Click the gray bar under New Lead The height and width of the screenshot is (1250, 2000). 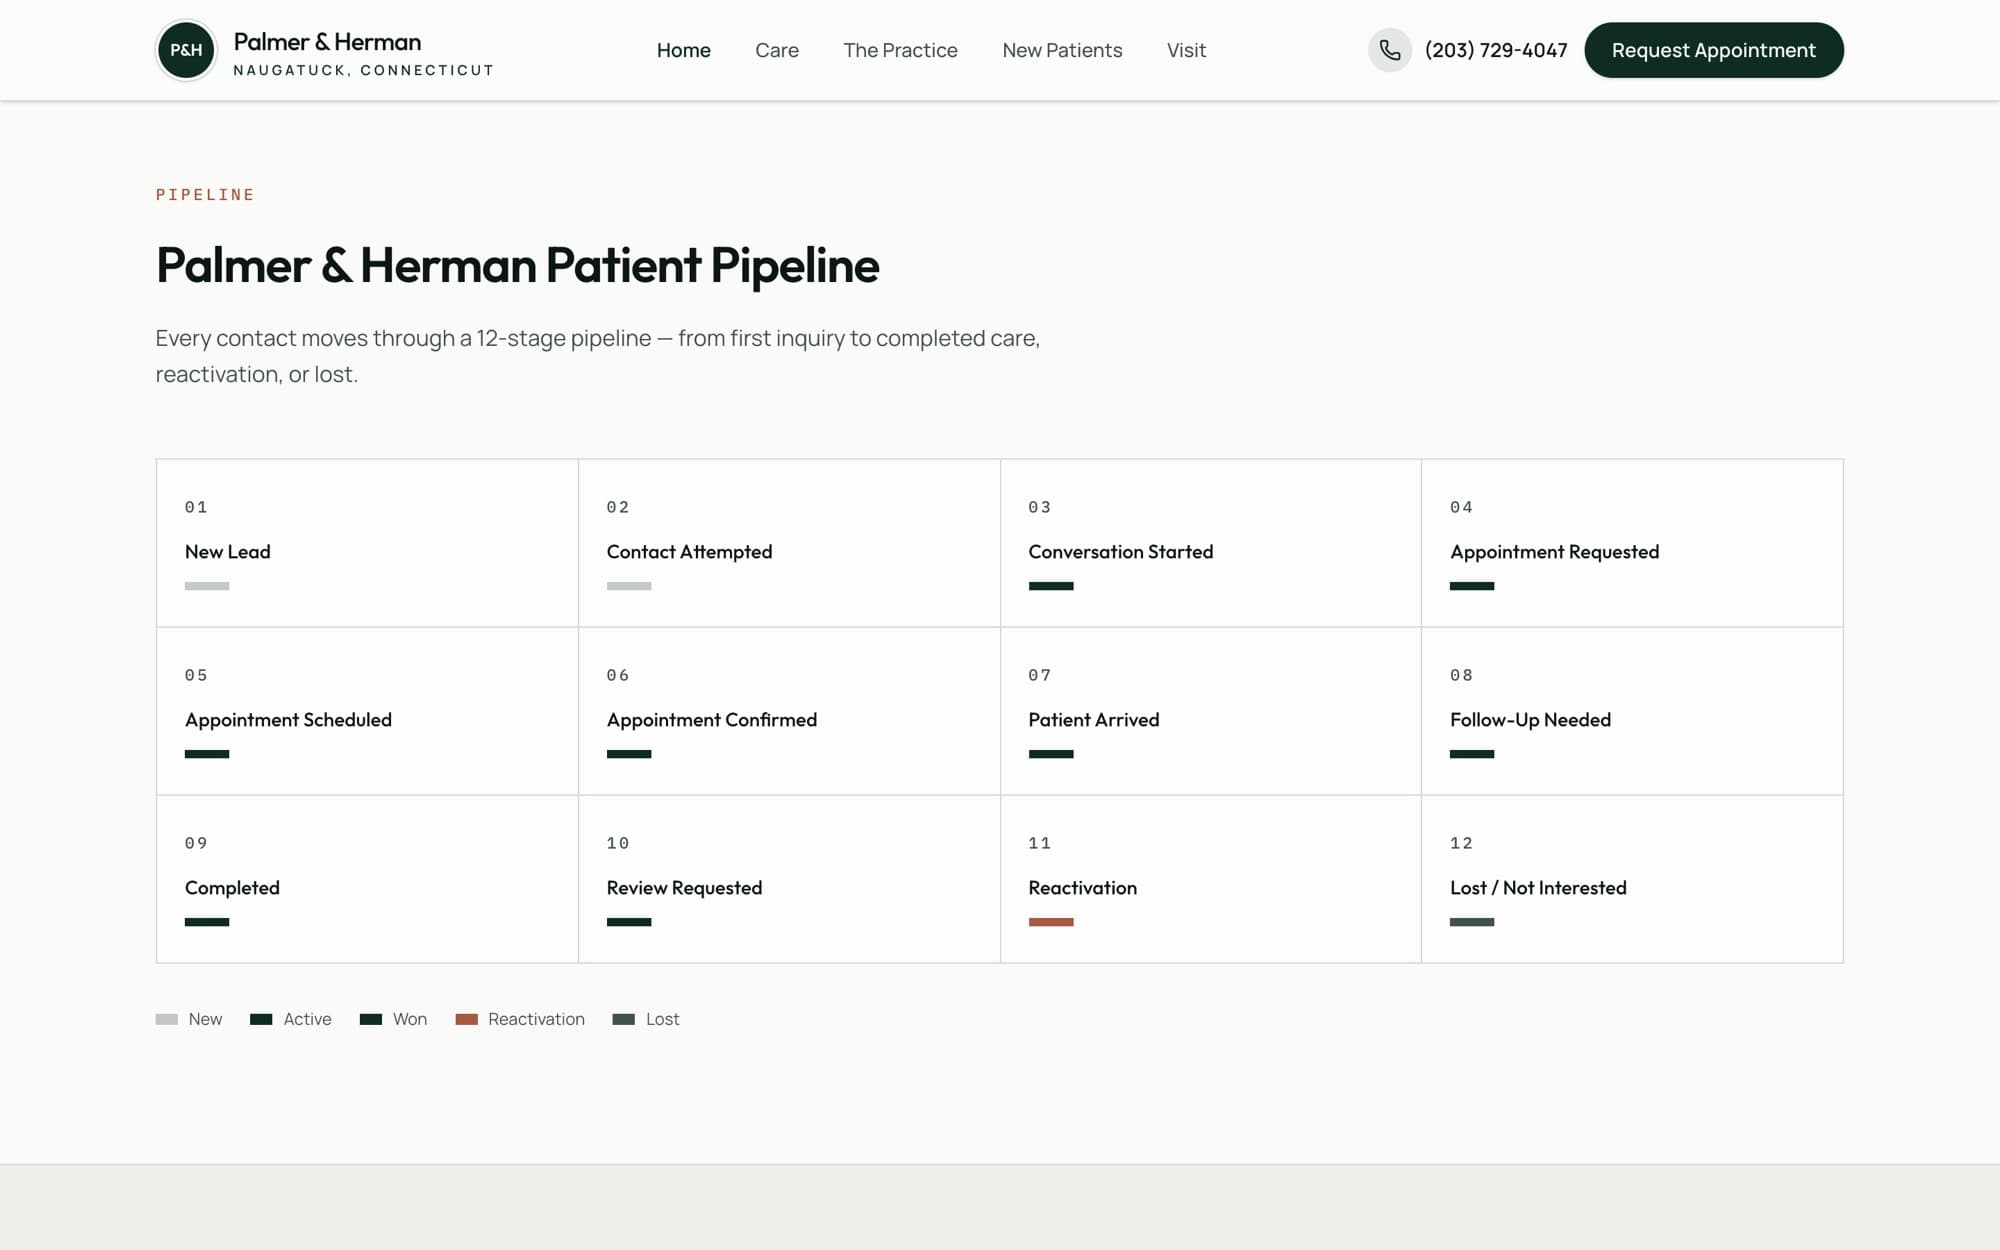point(207,586)
